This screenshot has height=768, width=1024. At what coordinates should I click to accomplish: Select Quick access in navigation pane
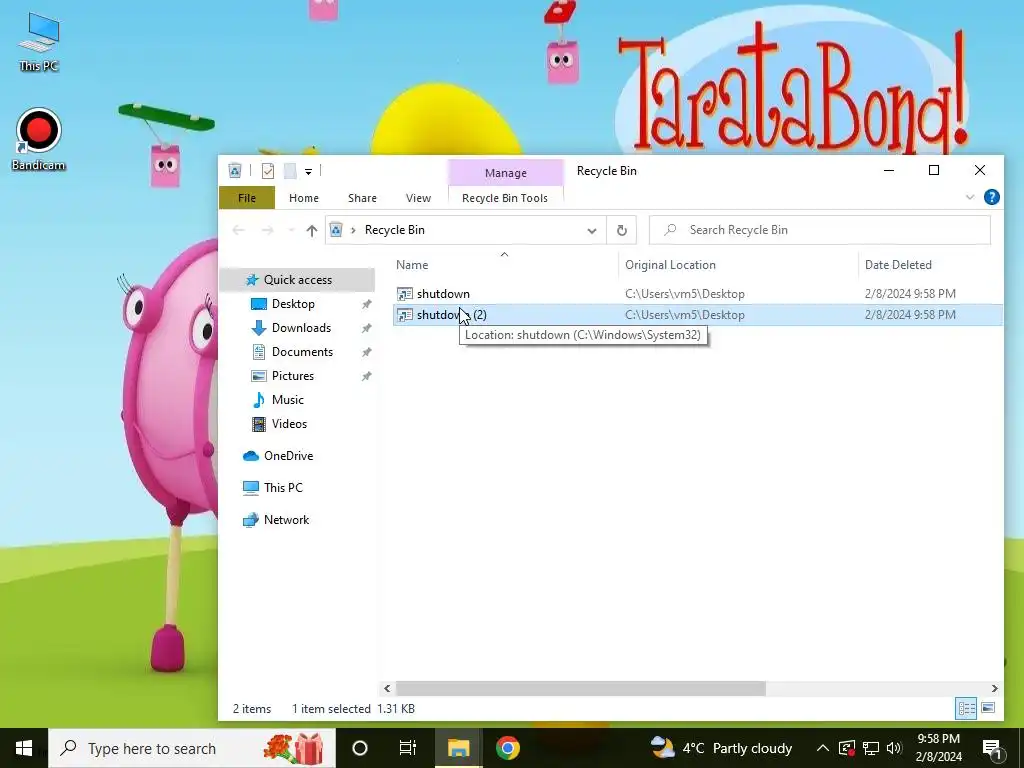(x=298, y=280)
